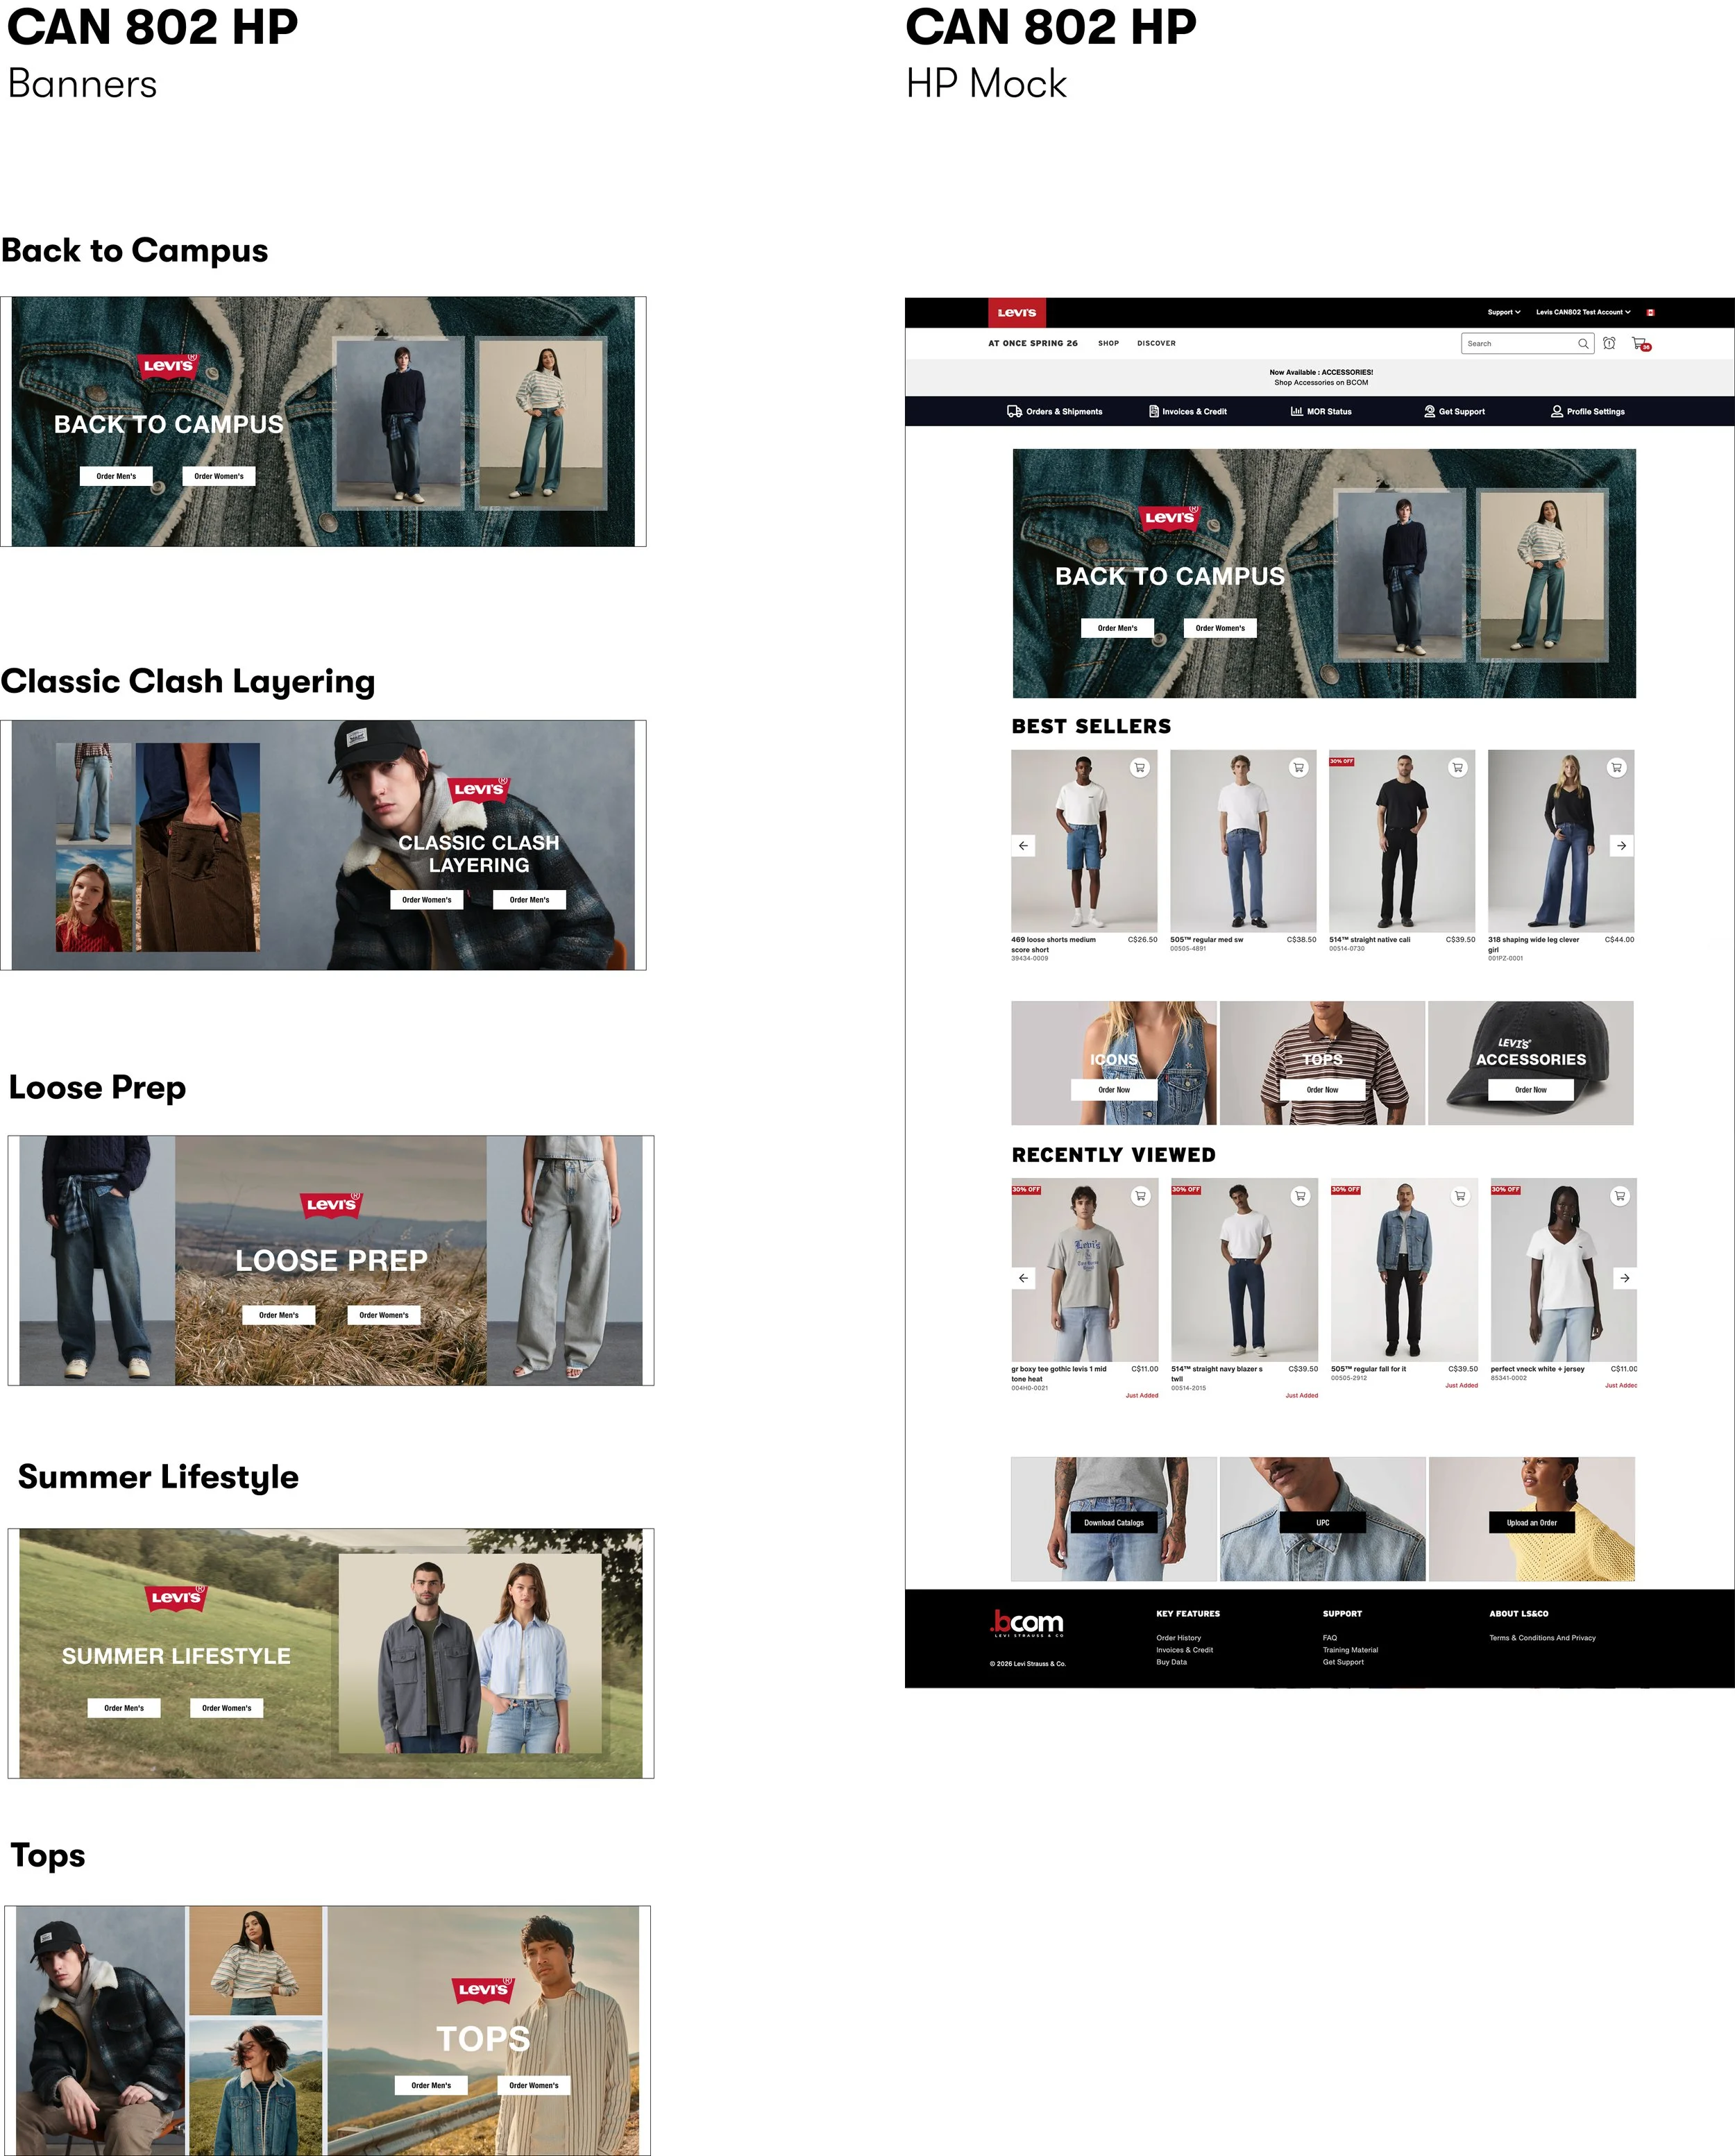The height and width of the screenshot is (2156, 1735).
Task: Click the Download Catalogs button
Action: [x=1114, y=1523]
